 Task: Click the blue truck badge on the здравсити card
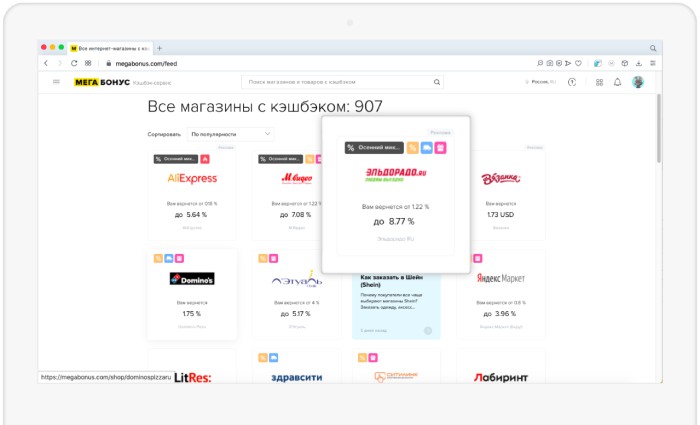273,358
